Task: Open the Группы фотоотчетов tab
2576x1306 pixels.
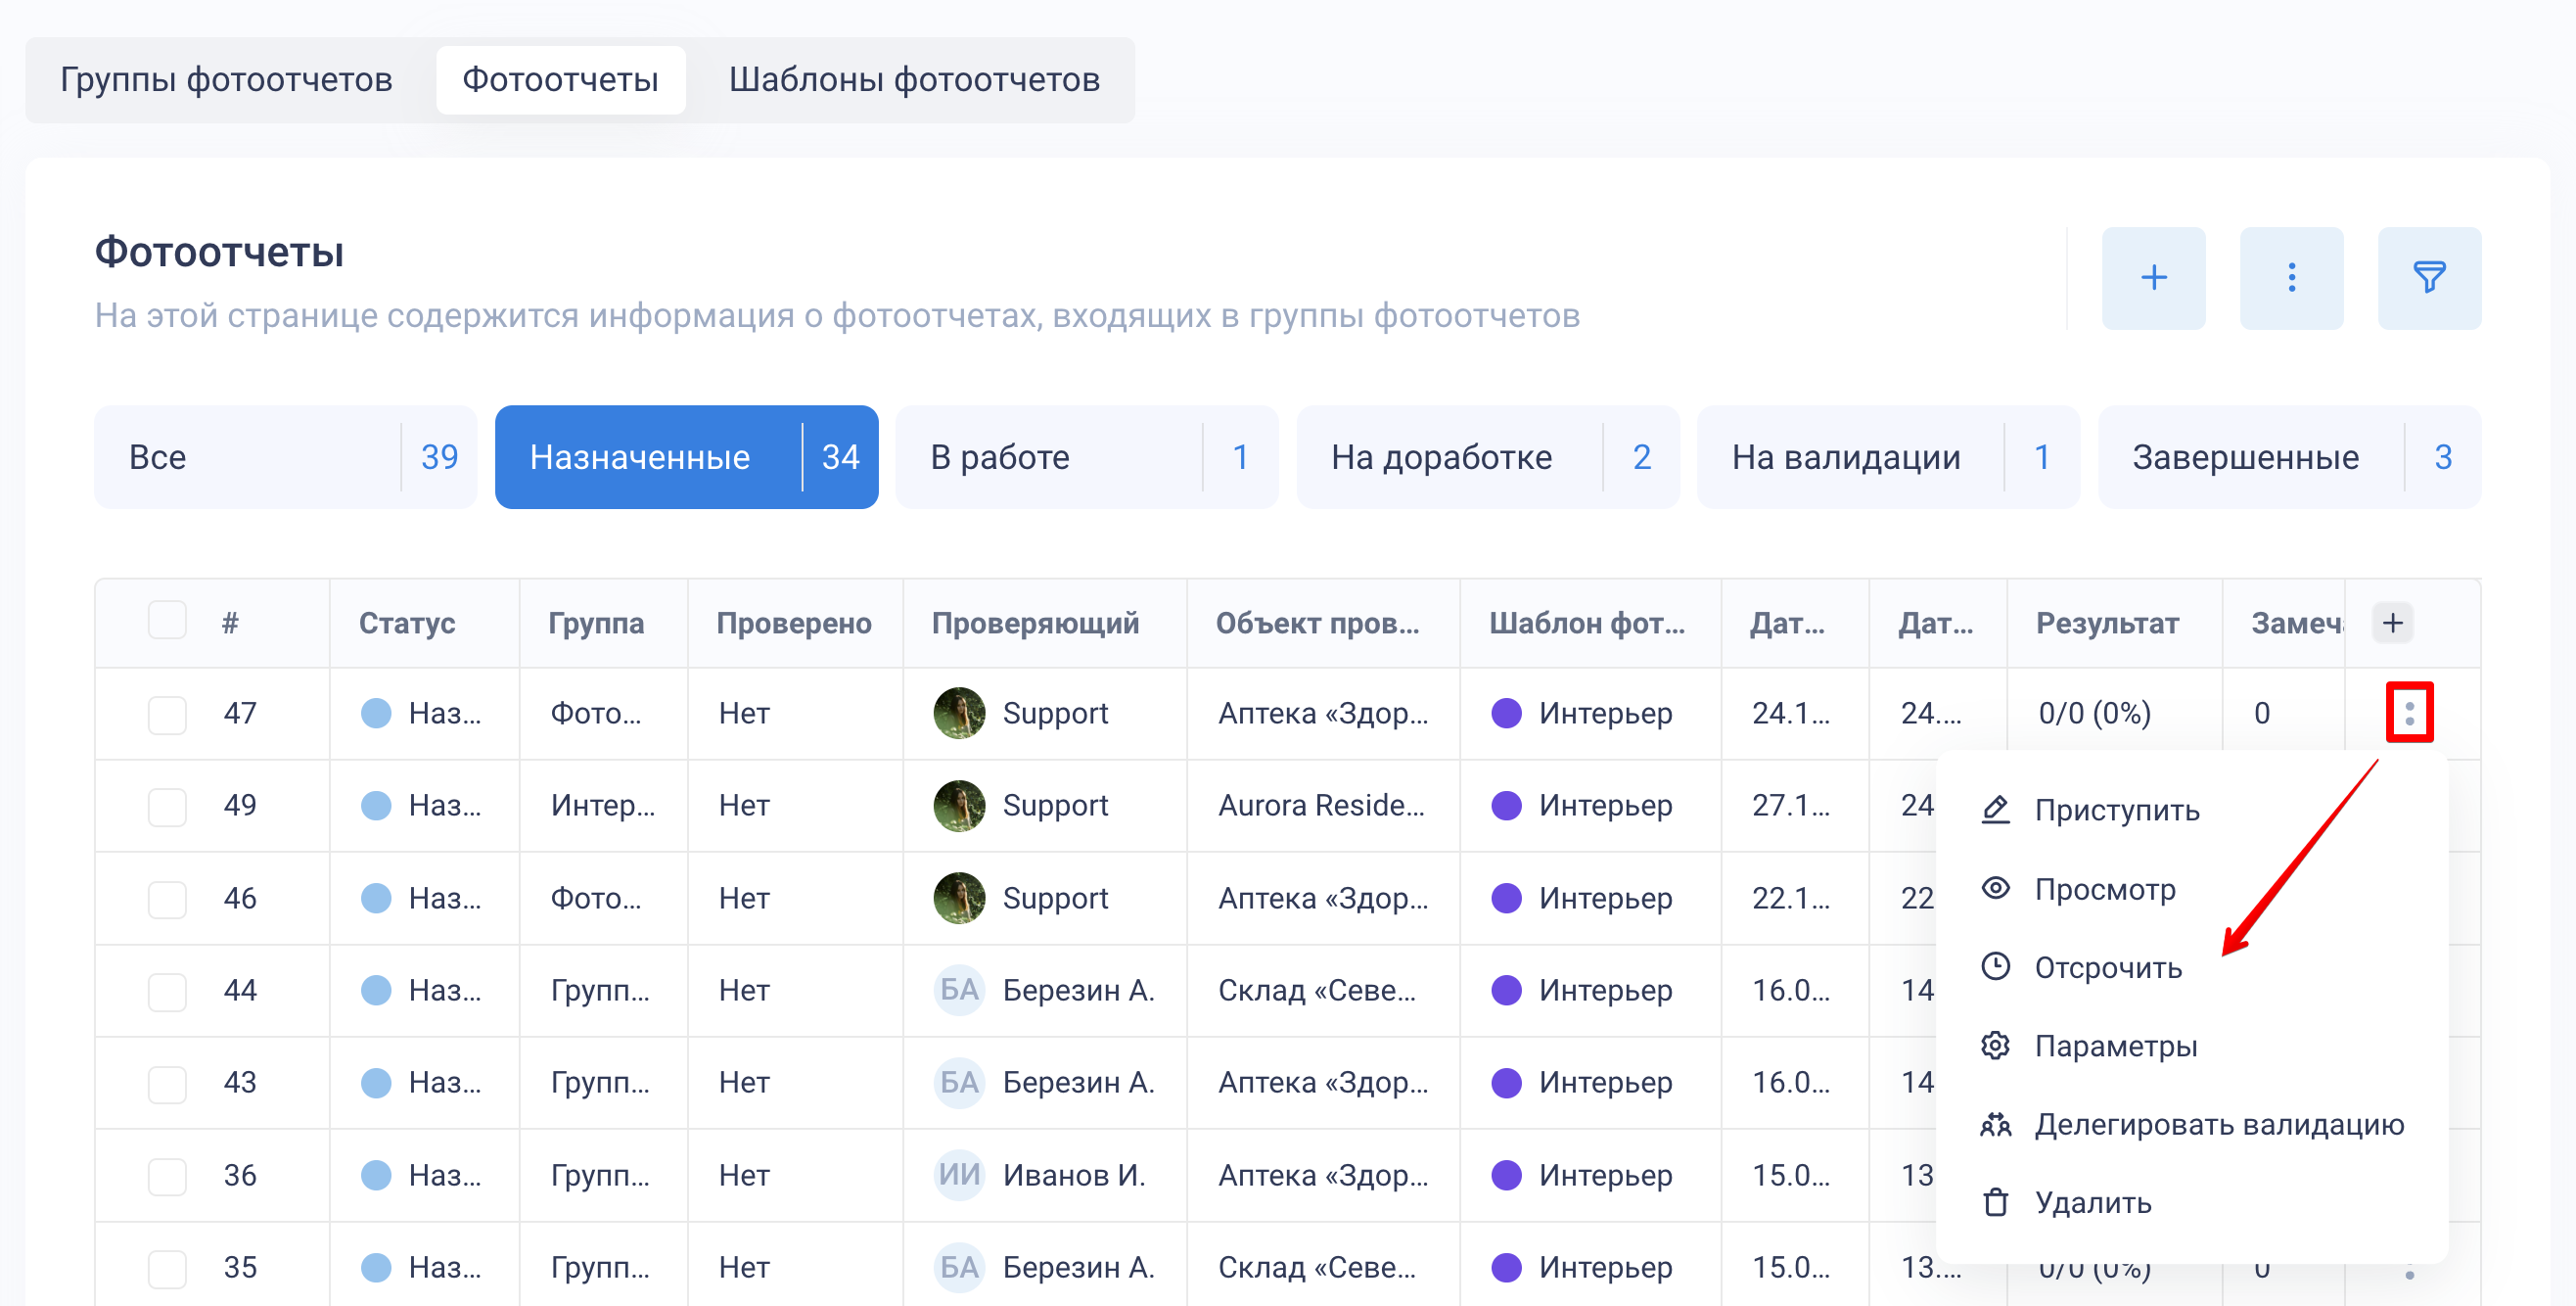Action: click(x=226, y=80)
